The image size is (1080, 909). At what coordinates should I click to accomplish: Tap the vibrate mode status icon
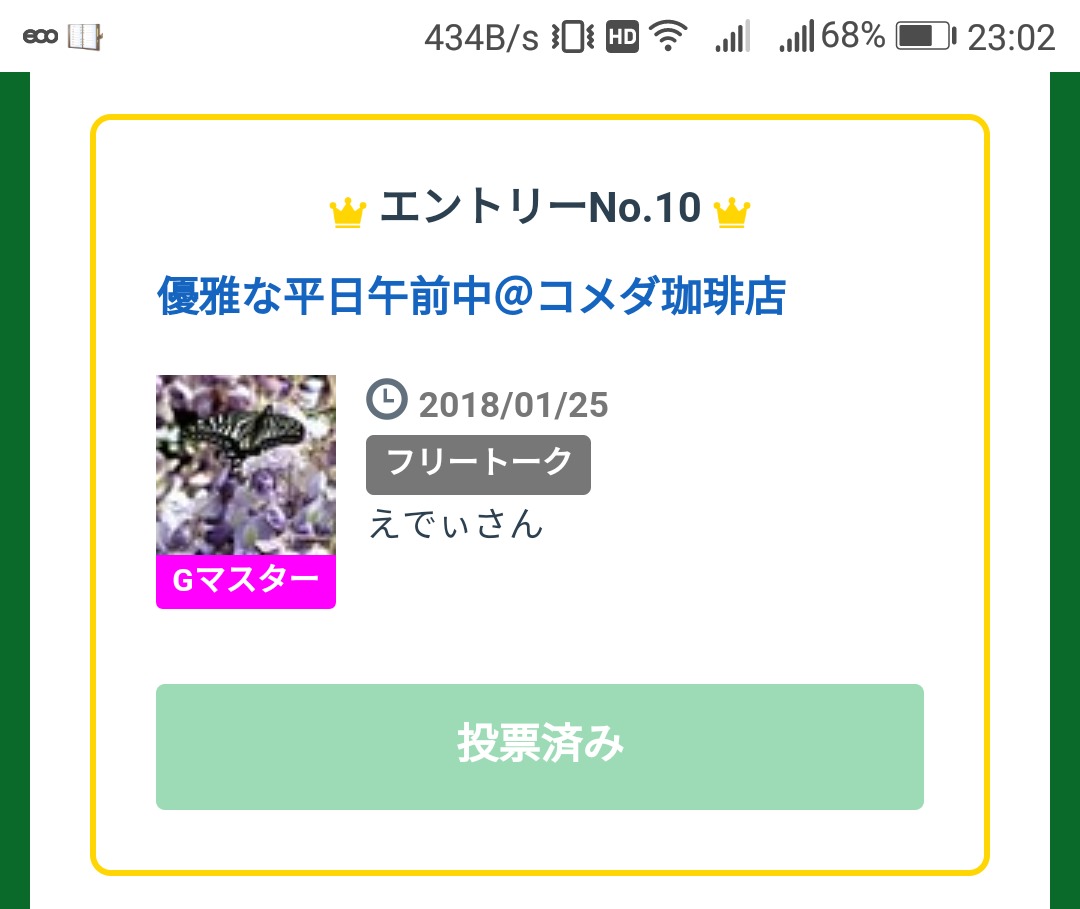(x=573, y=38)
